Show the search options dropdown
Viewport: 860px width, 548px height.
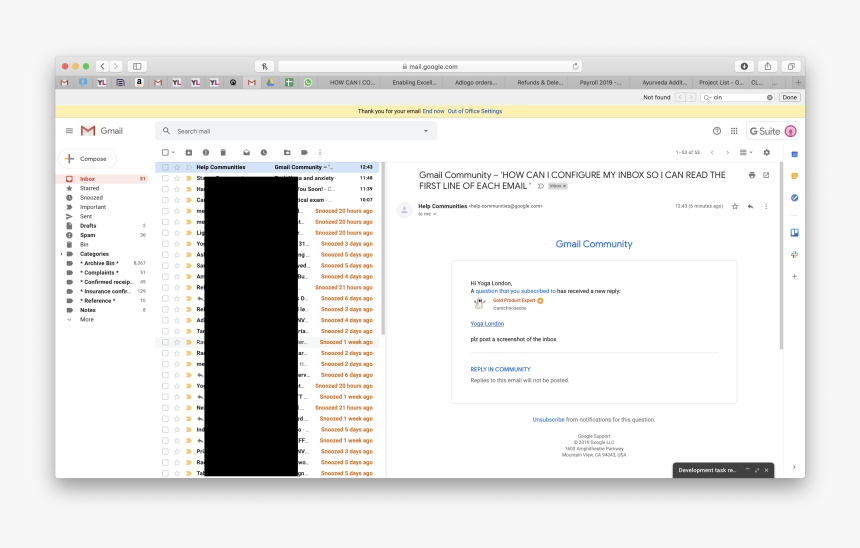426,131
